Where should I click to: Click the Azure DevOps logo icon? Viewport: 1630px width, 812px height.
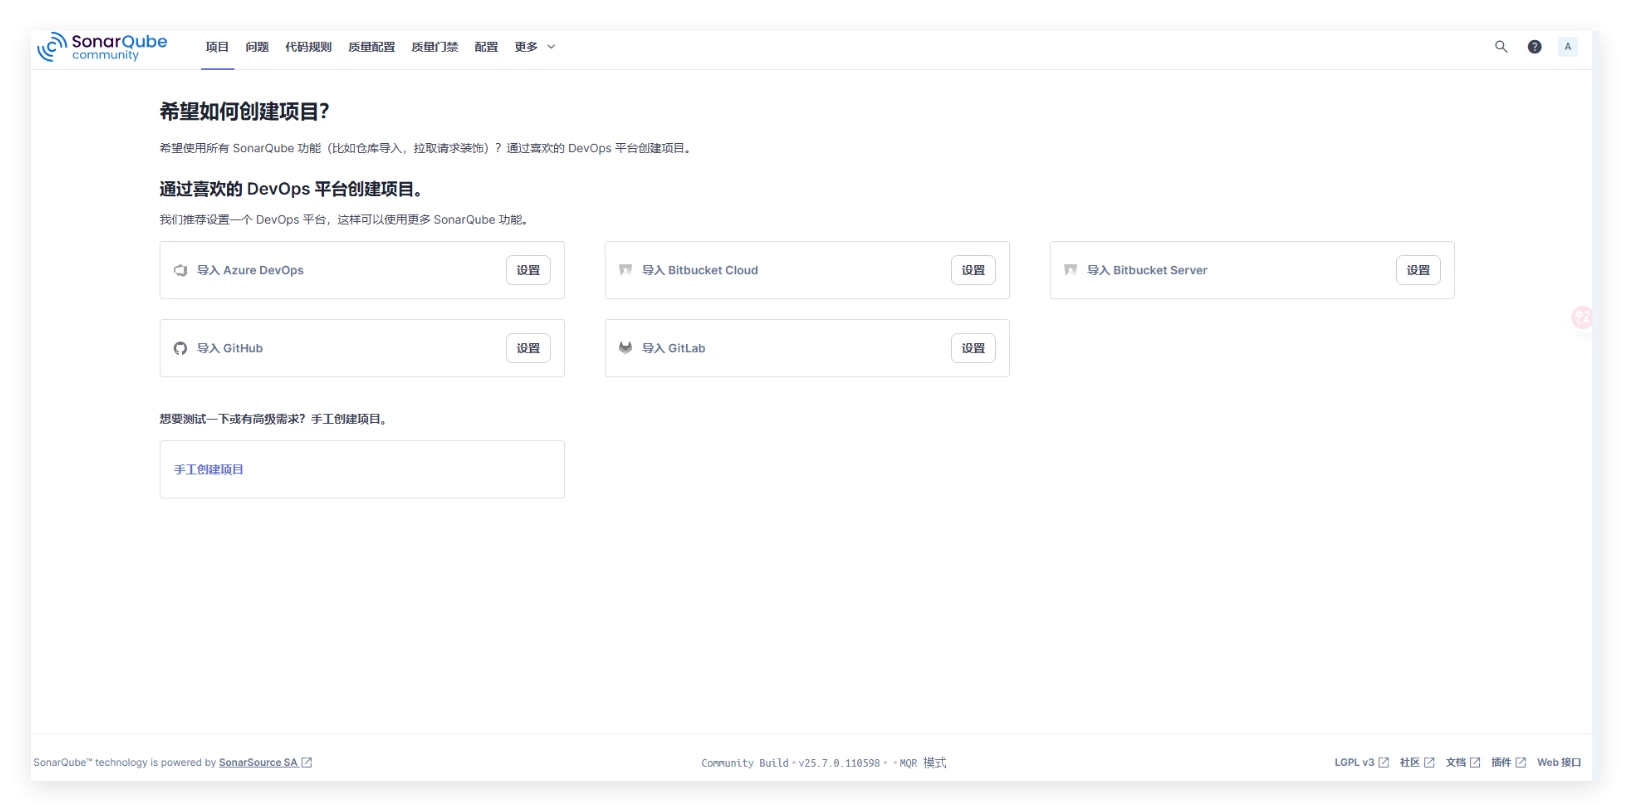coord(180,270)
